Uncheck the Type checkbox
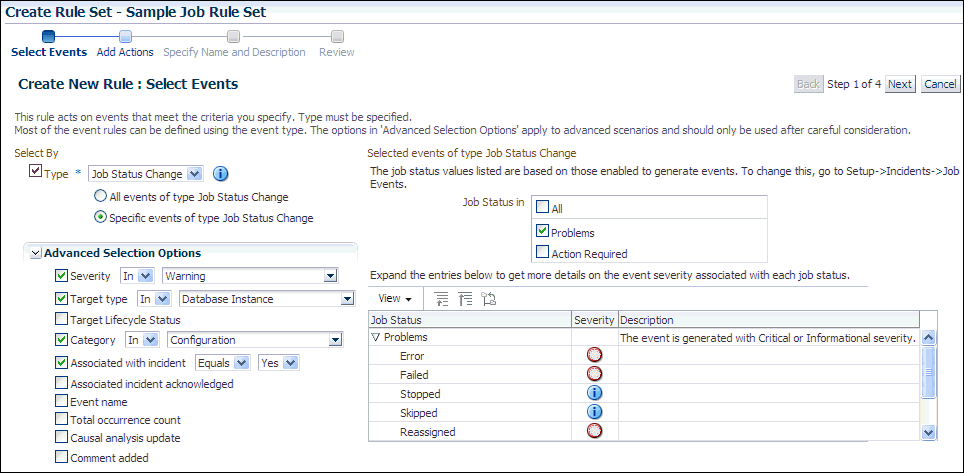This screenshot has height=473, width=964. coord(36,172)
